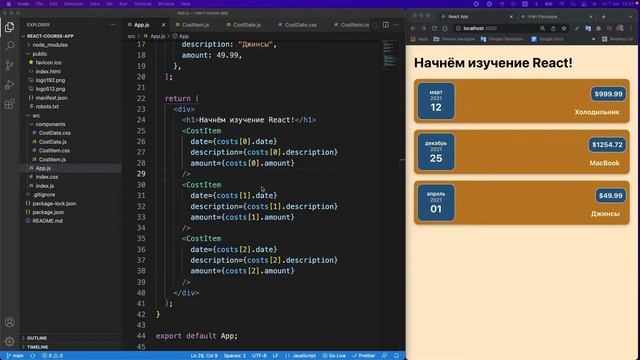Open errors and warnings count in status bar
Screen dimensions: 640x360
[x=52, y=356]
